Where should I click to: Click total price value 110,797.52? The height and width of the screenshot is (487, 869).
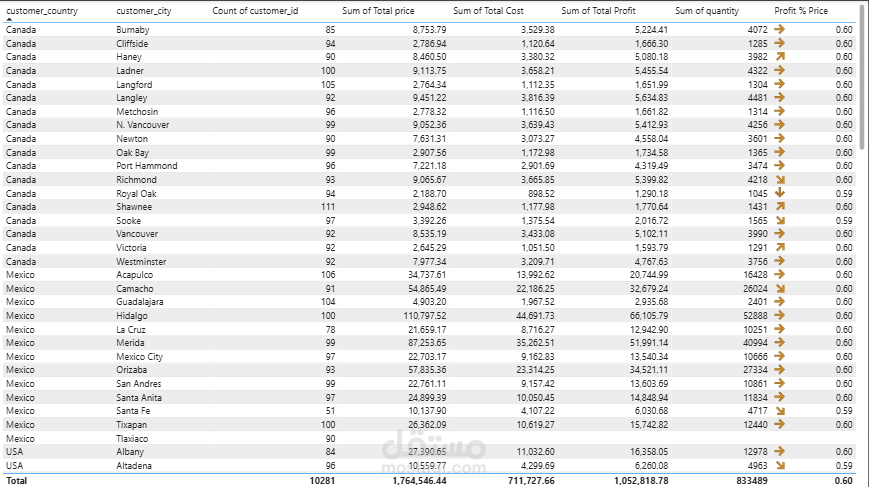point(425,316)
